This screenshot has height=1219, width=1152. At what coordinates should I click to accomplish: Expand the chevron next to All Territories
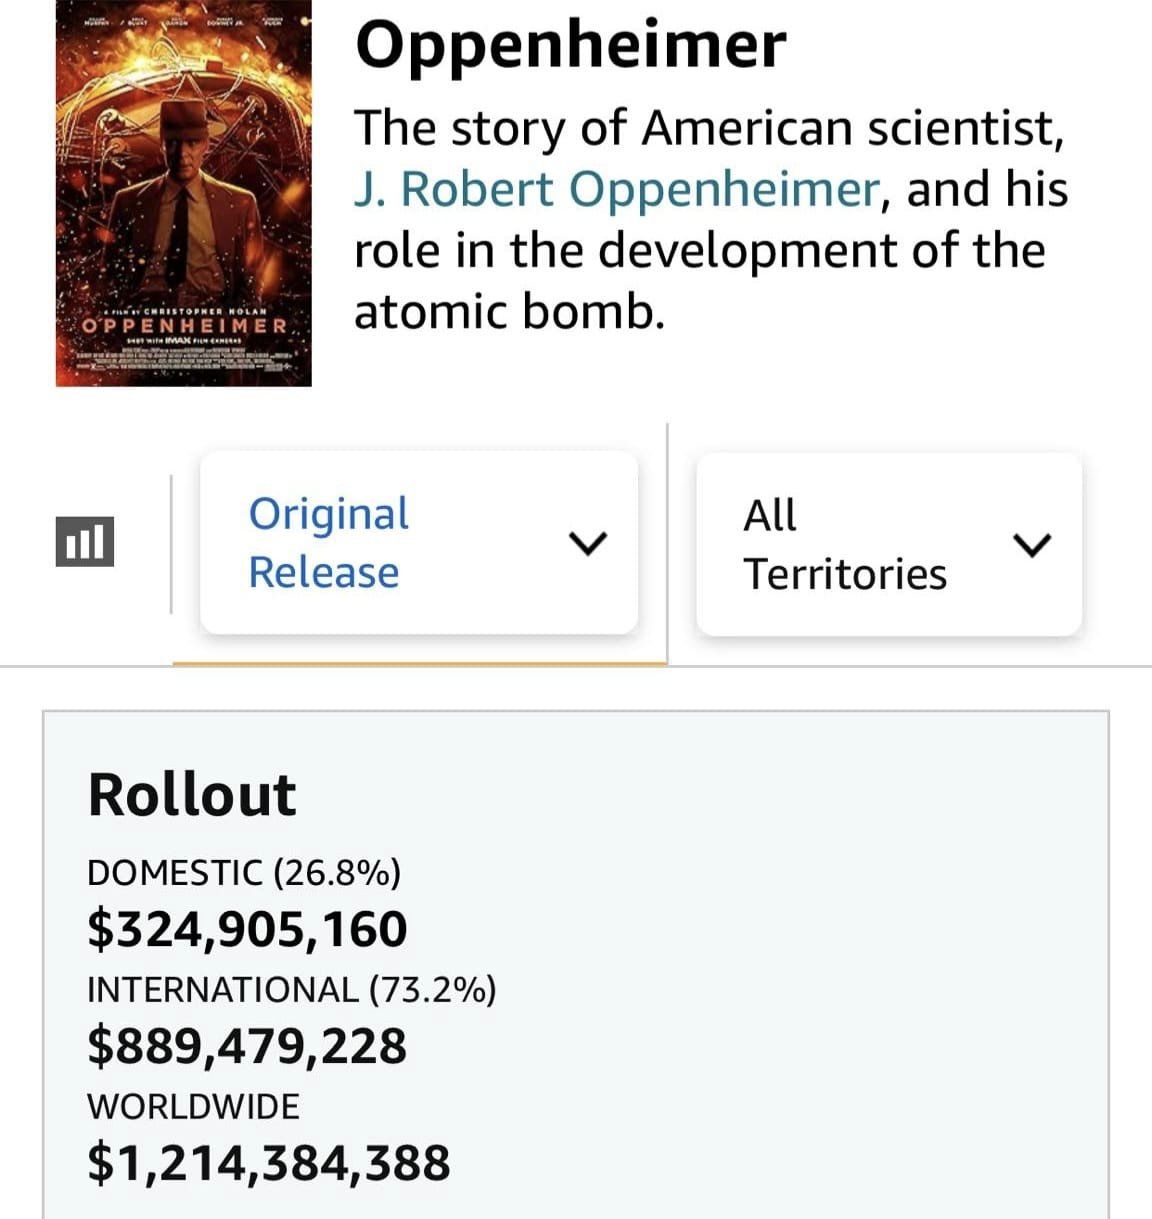click(x=1032, y=545)
